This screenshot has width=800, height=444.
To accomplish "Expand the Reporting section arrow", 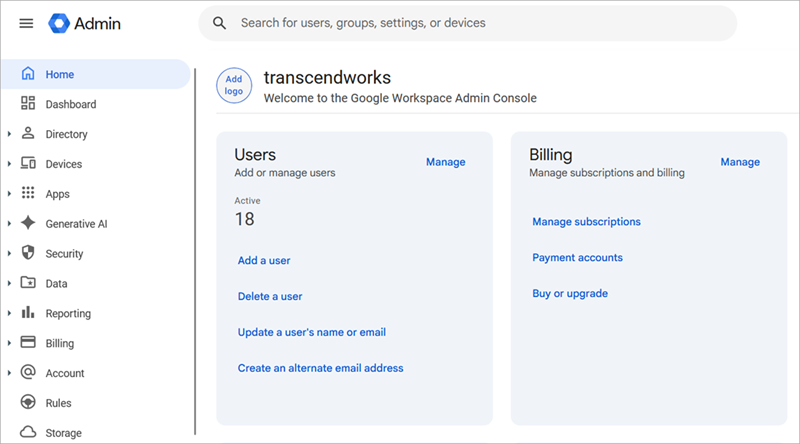I will click(9, 313).
